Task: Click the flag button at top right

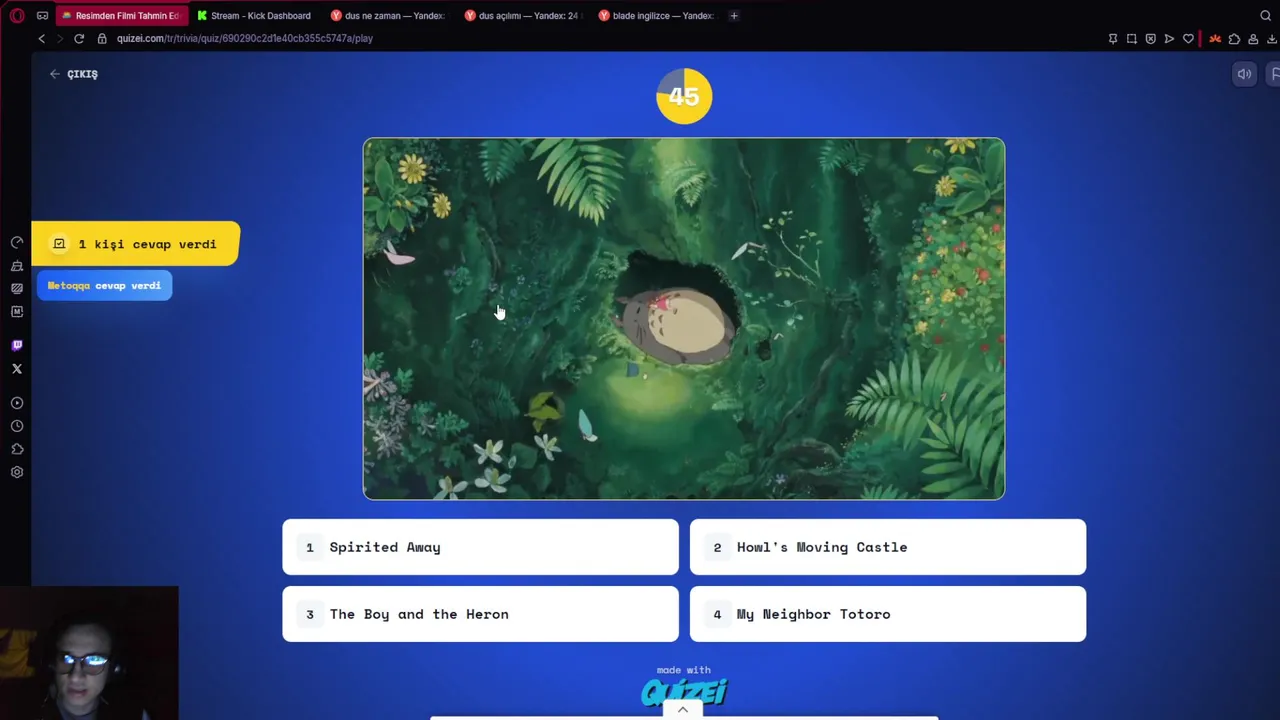Action: coord(1274,74)
